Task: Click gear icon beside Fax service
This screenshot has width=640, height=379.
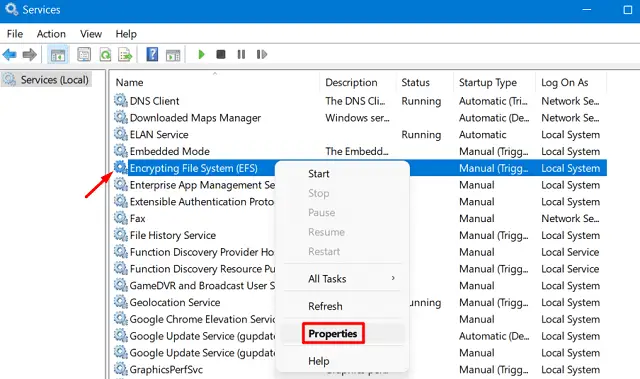Action: (x=121, y=218)
